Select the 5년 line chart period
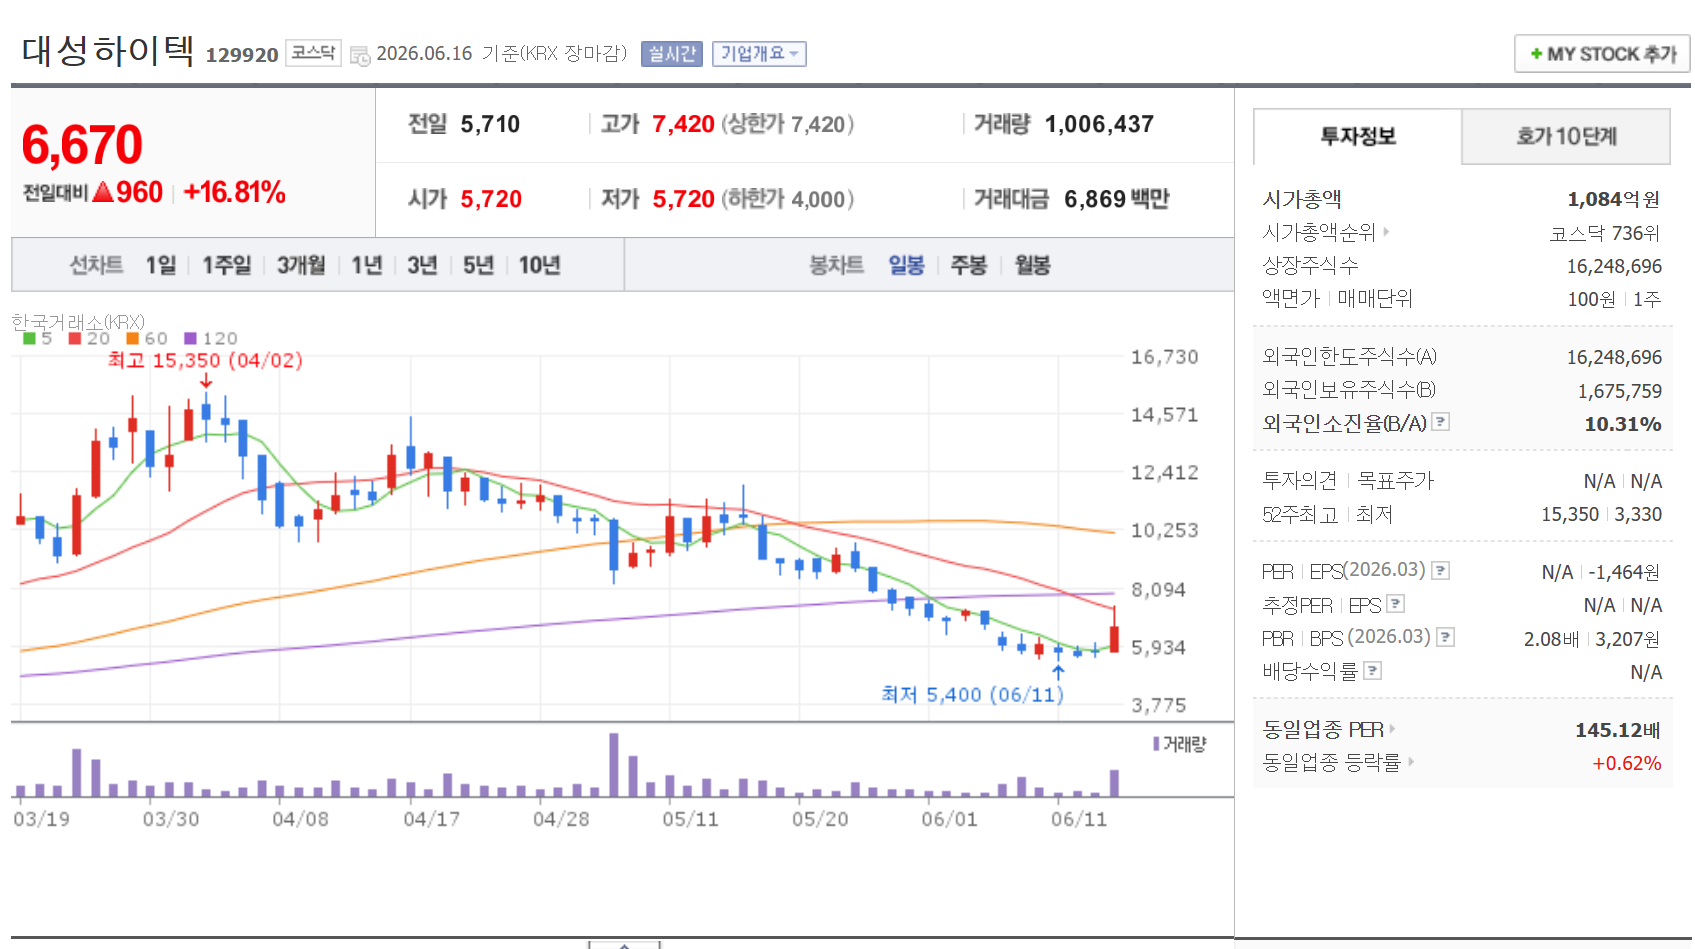 pos(478,265)
